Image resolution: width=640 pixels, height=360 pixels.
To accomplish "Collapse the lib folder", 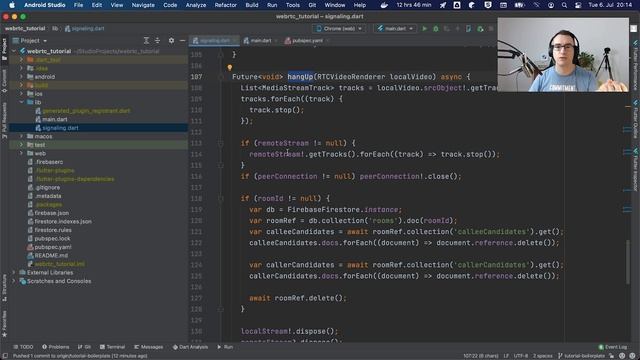I will pyautogui.click(x=22, y=102).
